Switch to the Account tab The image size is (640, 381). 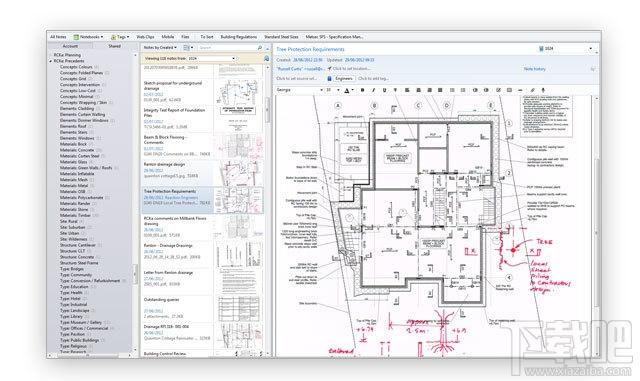(70, 46)
